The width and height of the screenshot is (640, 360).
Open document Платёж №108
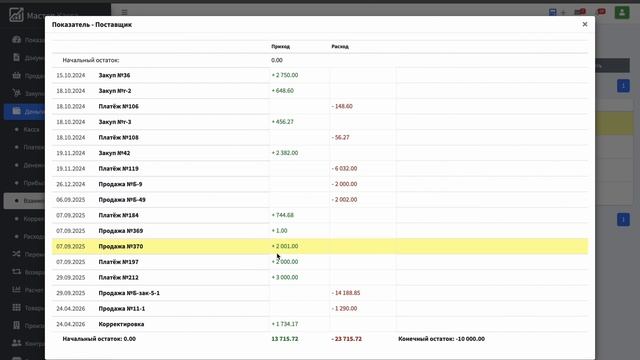coord(118,137)
